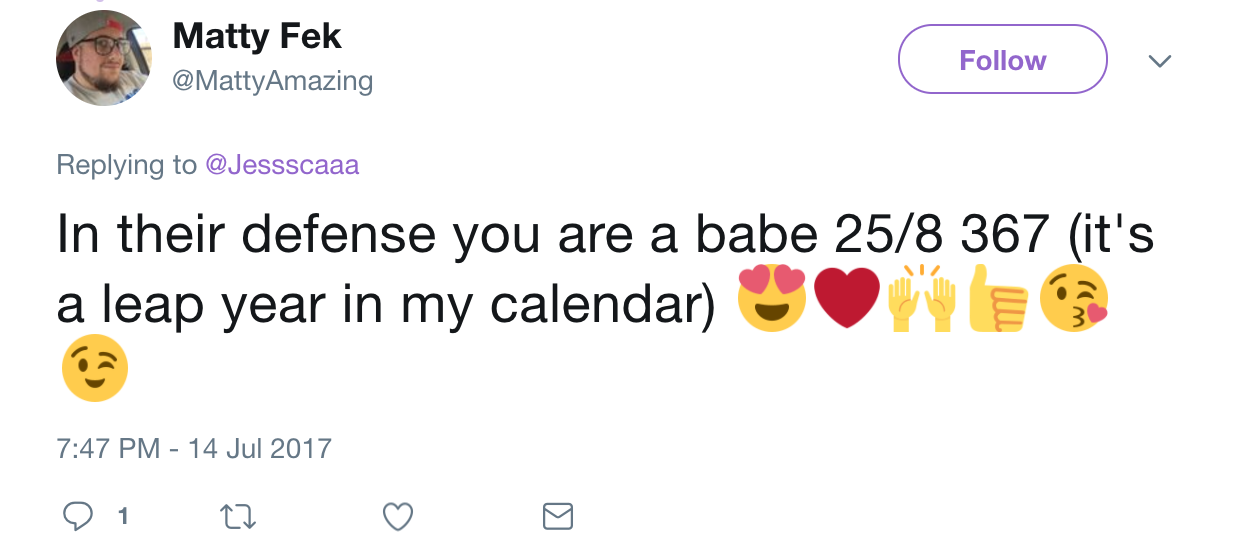This screenshot has height=550, width=1238.
Task: Visit the @MattyAmazing handle
Action: point(273,81)
